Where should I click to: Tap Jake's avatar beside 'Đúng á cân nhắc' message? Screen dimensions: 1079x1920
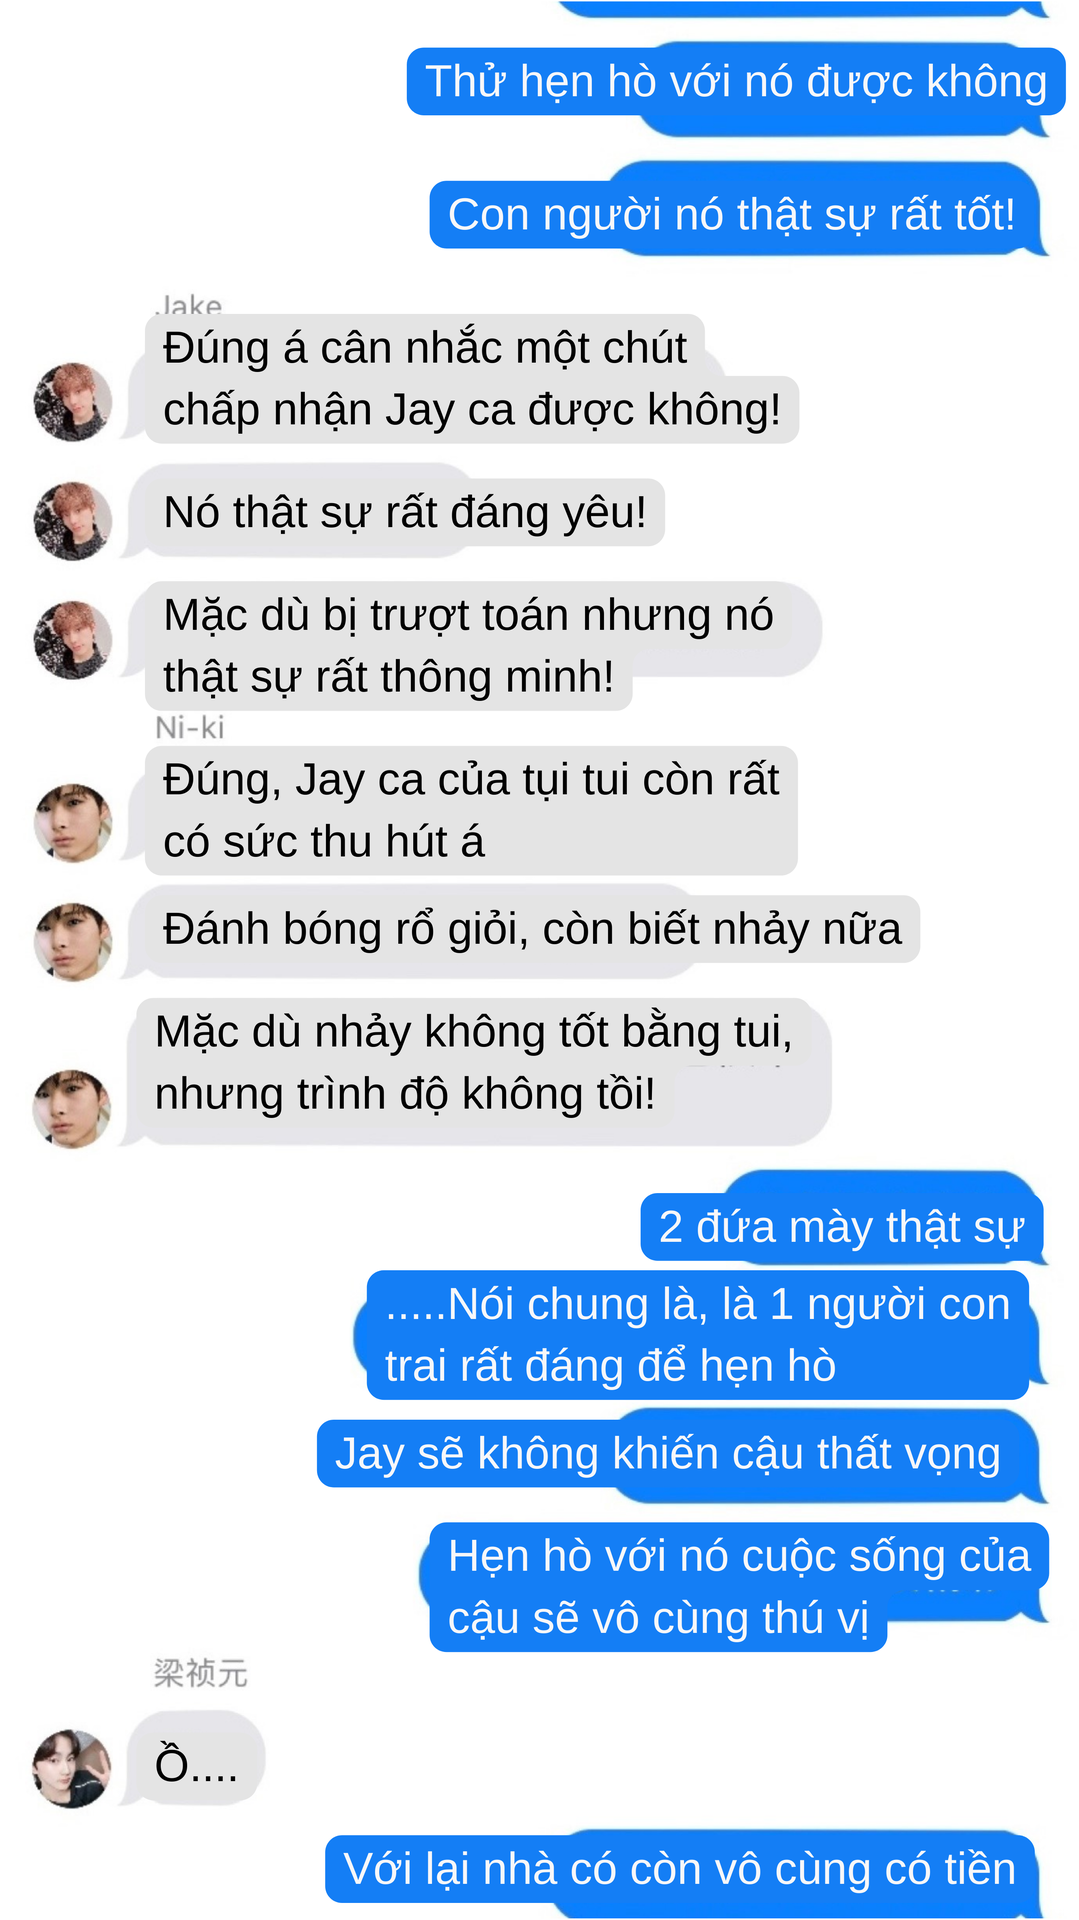click(73, 402)
